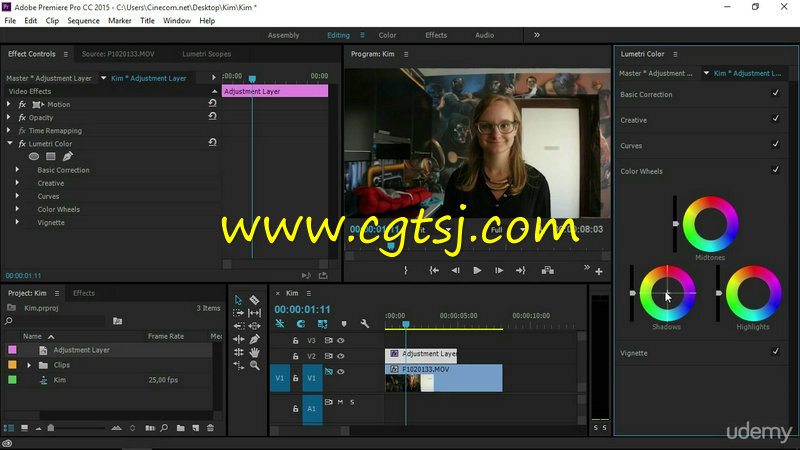800x450 pixels.
Task: Step back one frame
Action: click(456, 270)
